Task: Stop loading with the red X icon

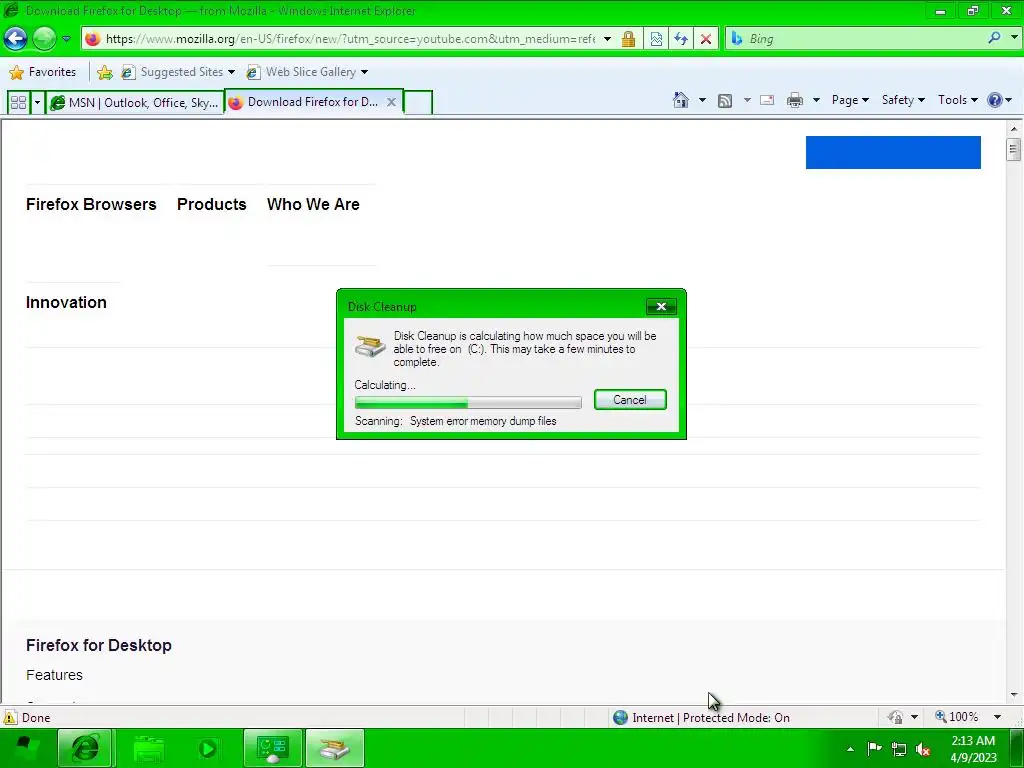Action: point(706,39)
